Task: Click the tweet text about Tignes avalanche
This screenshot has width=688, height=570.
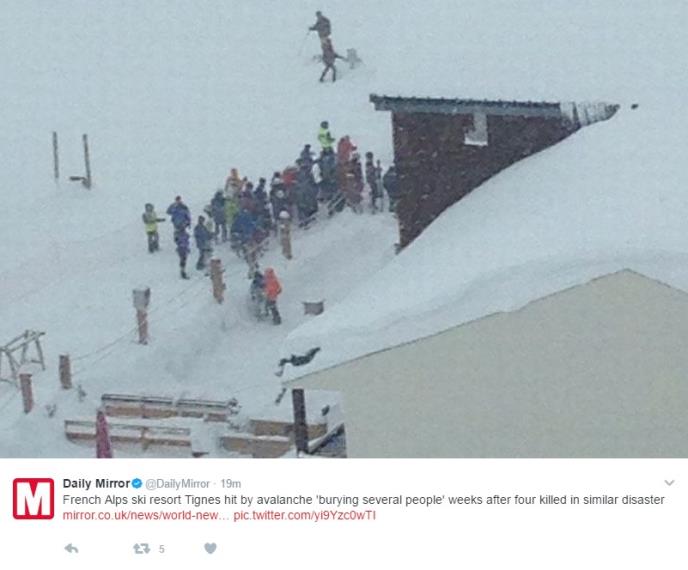Action: [363, 500]
